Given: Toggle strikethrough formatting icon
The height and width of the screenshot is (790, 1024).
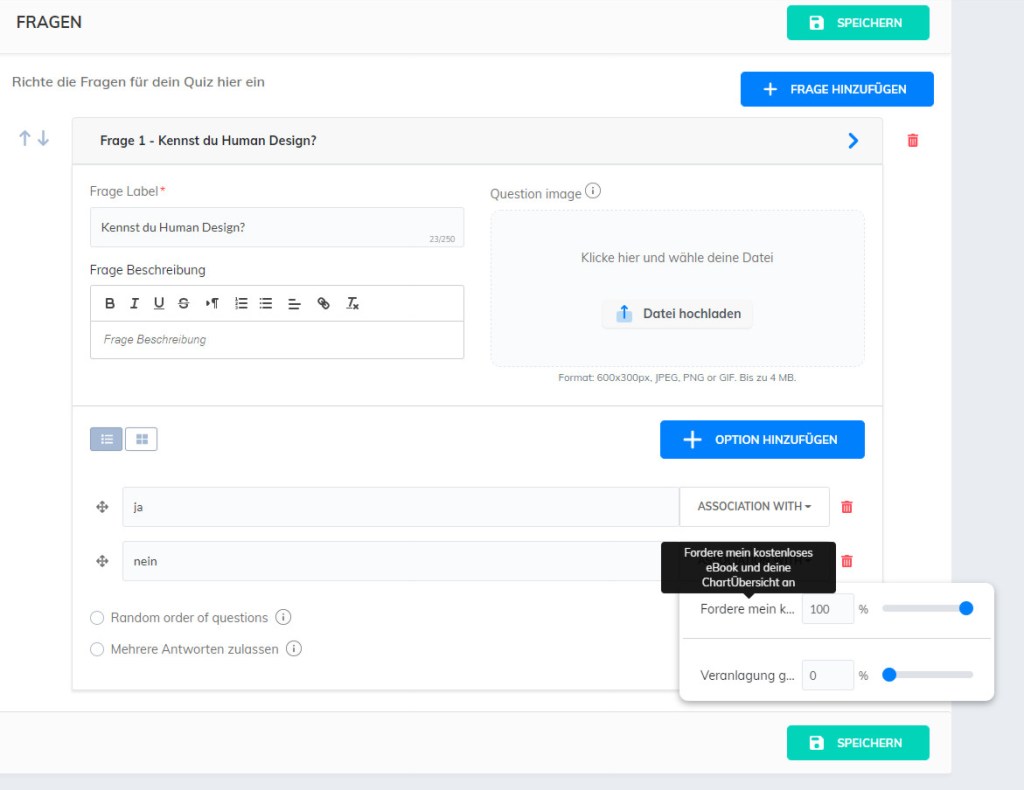Looking at the screenshot, I should (x=183, y=304).
